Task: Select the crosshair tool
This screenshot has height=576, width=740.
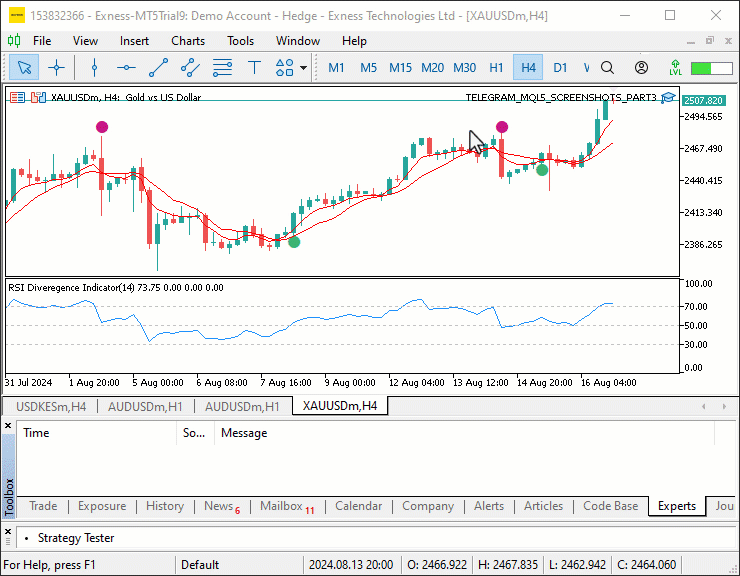Action: click(x=56, y=68)
